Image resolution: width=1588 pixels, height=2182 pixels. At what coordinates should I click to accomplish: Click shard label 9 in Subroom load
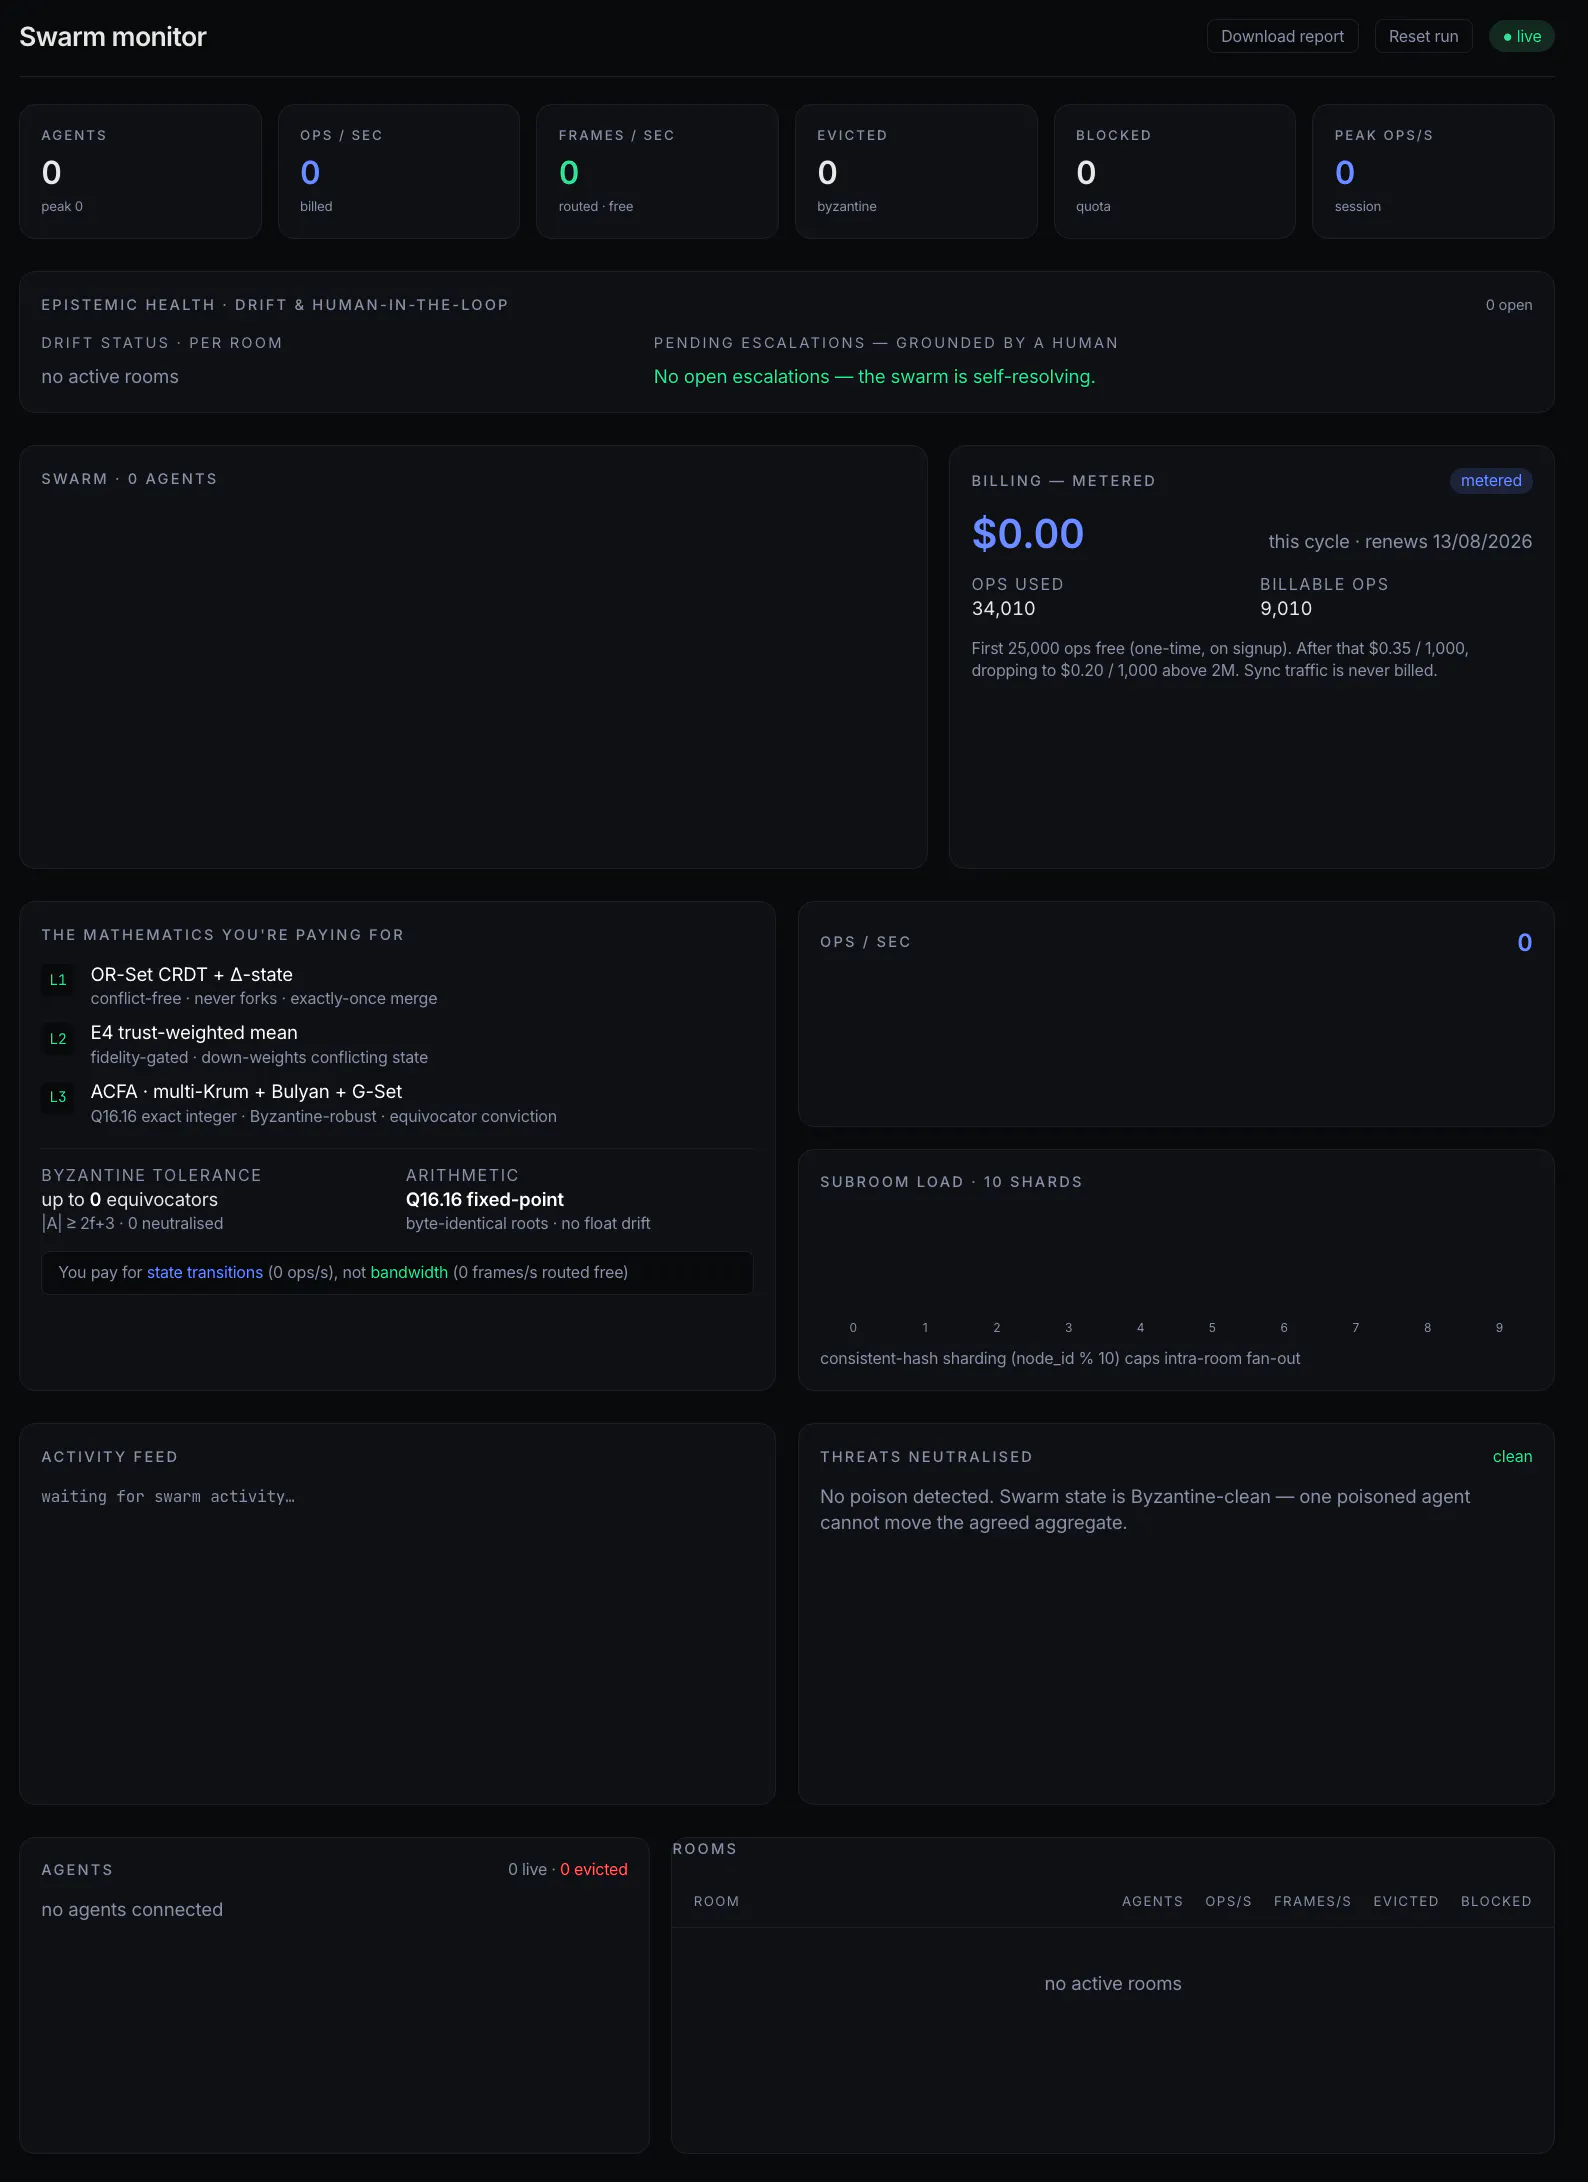tap(1499, 1328)
